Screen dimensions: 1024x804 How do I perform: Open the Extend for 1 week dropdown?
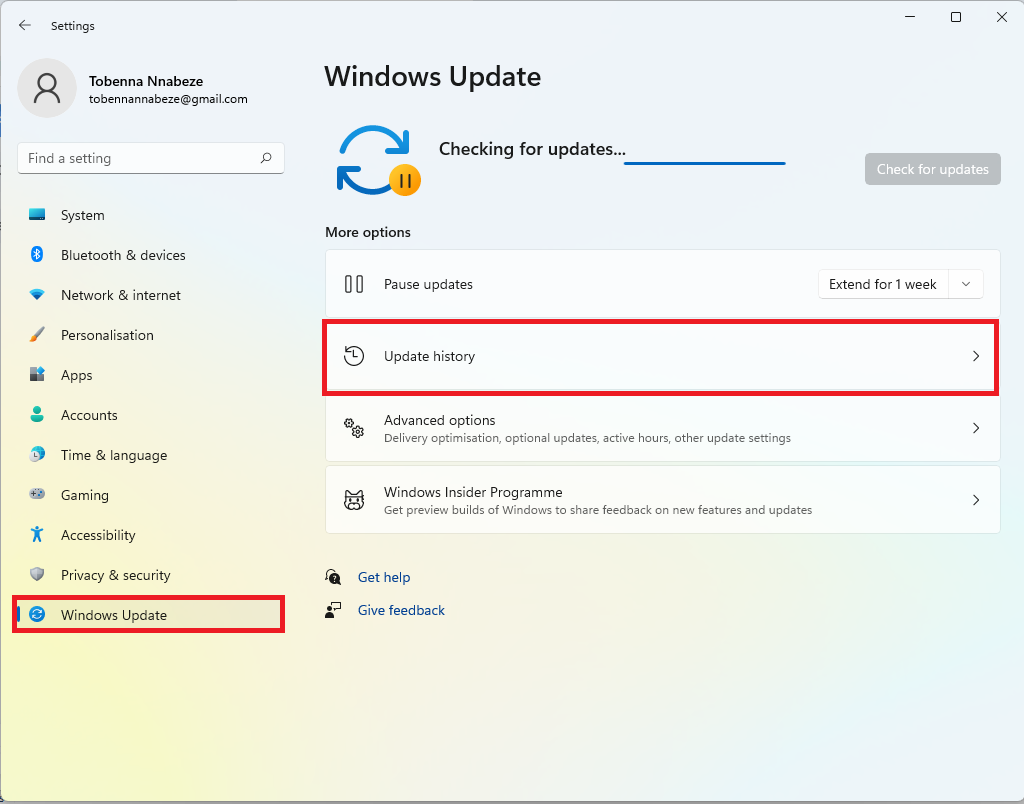(x=900, y=284)
